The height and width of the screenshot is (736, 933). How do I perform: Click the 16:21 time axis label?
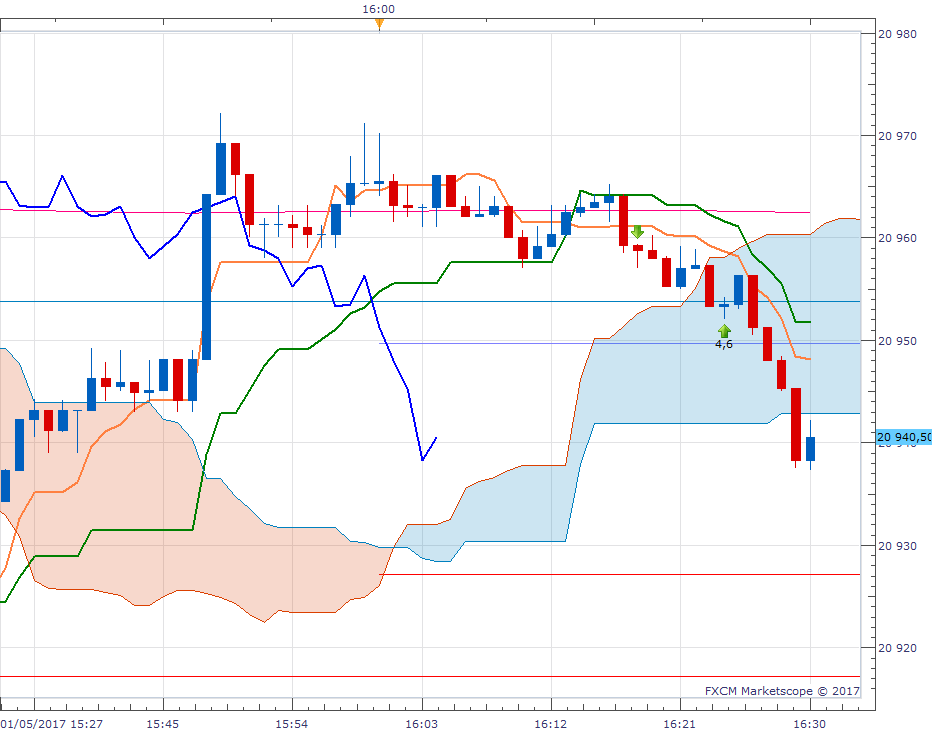(680, 724)
